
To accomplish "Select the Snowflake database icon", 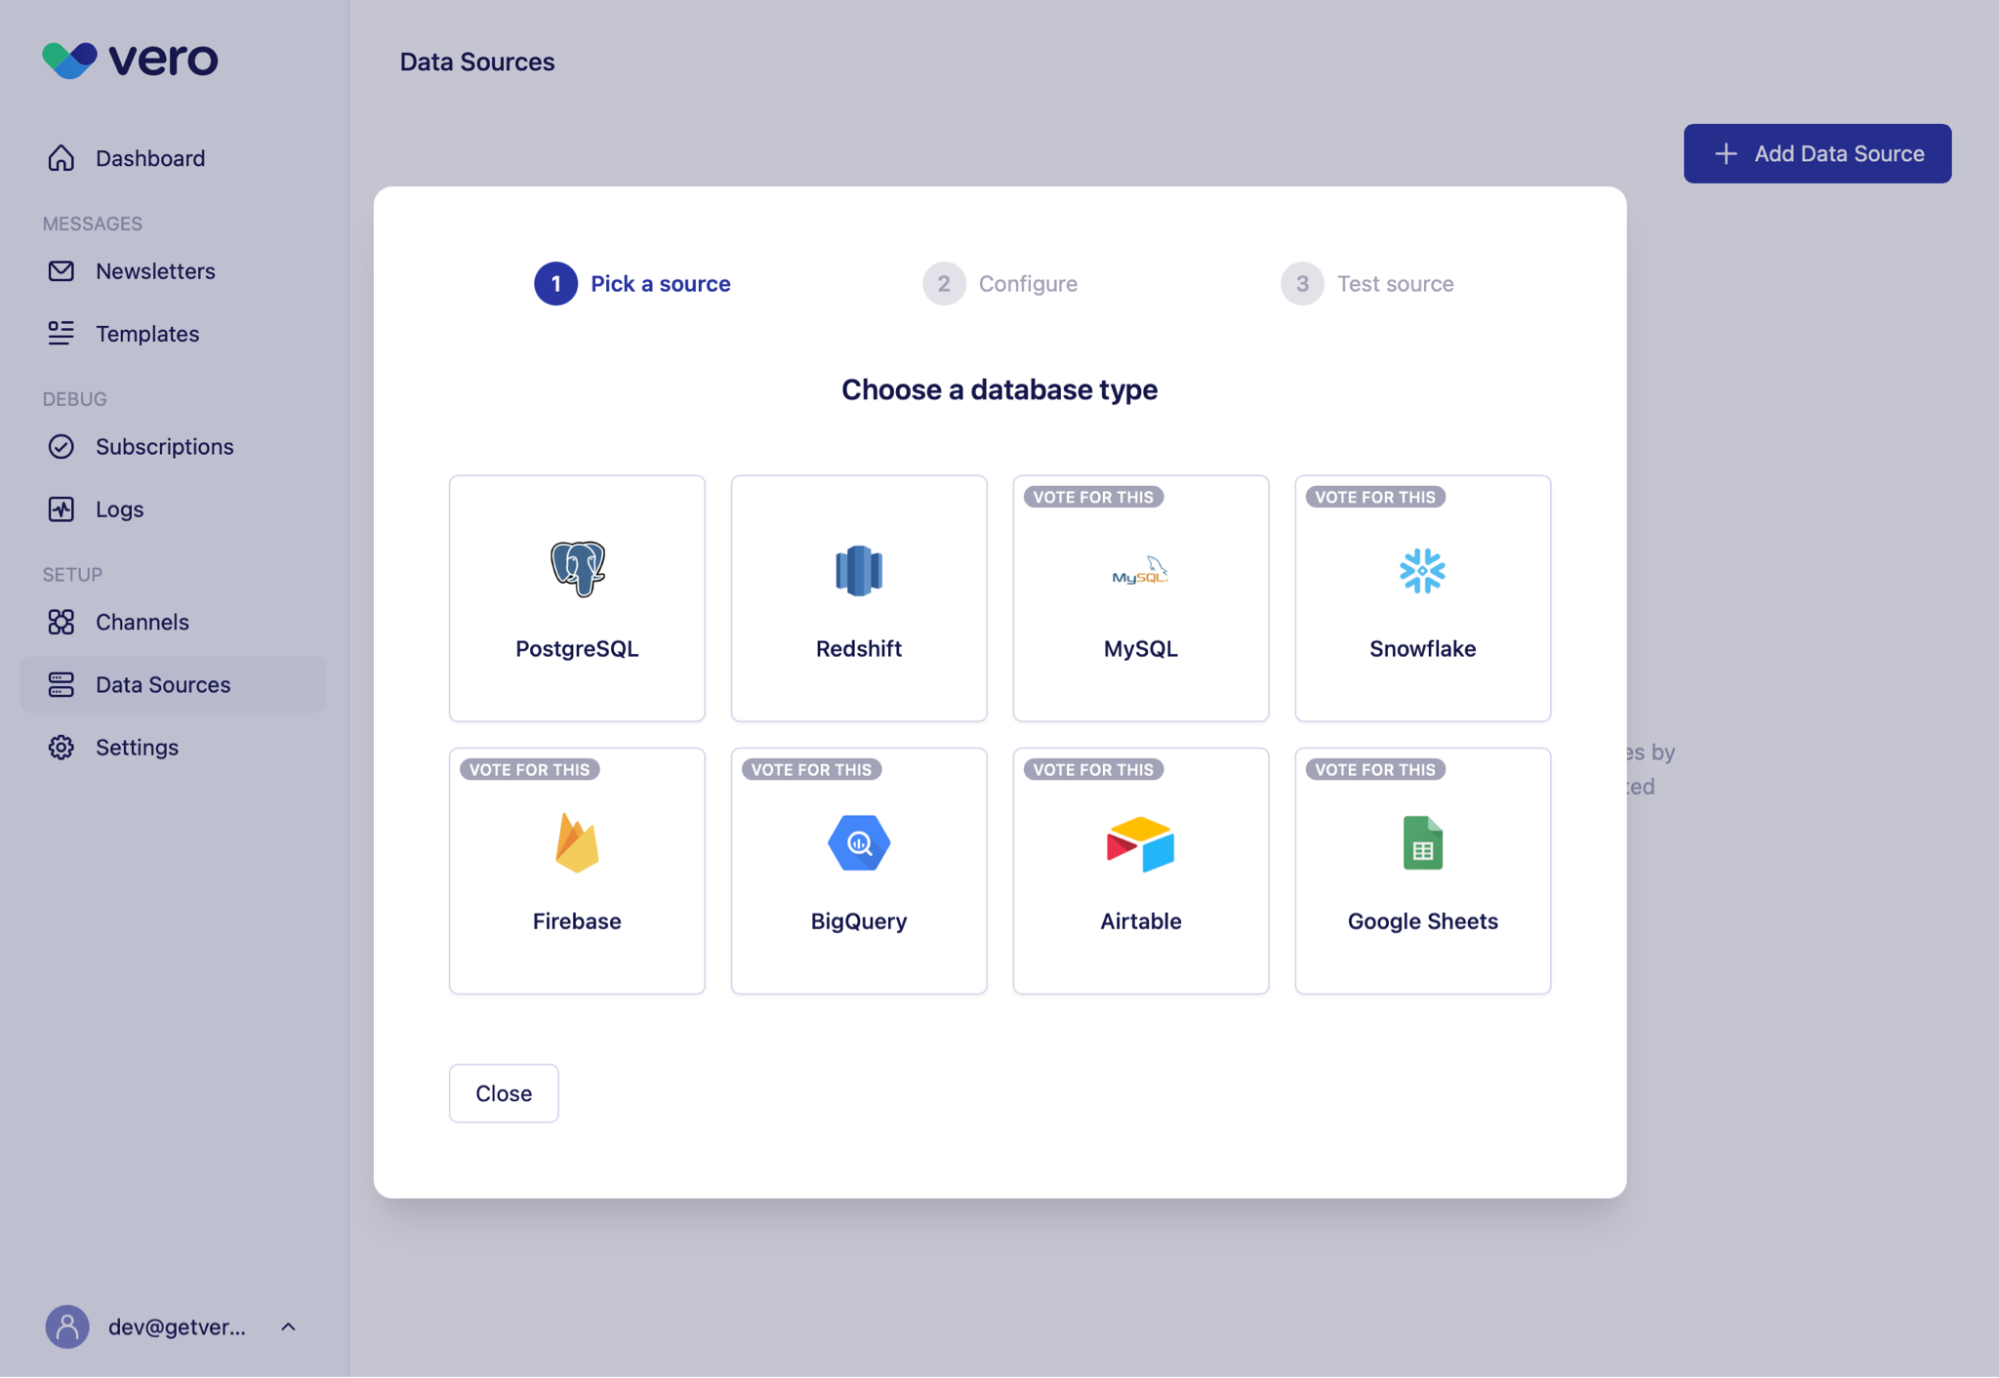I will (x=1422, y=568).
